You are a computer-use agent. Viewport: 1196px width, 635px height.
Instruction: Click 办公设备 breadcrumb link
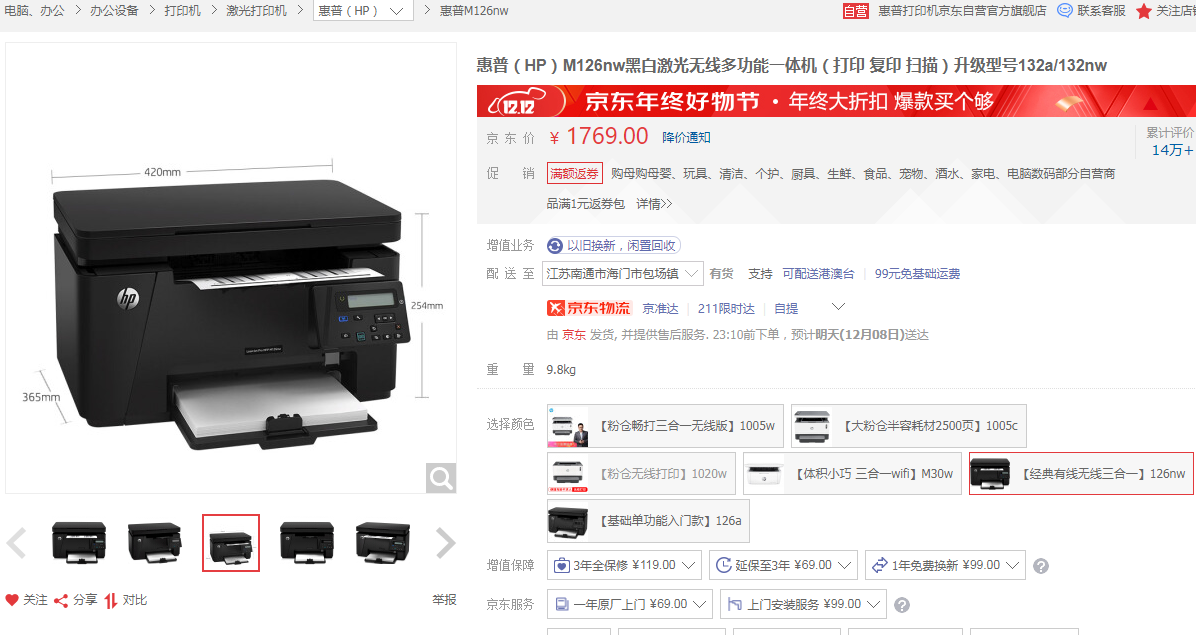point(114,11)
